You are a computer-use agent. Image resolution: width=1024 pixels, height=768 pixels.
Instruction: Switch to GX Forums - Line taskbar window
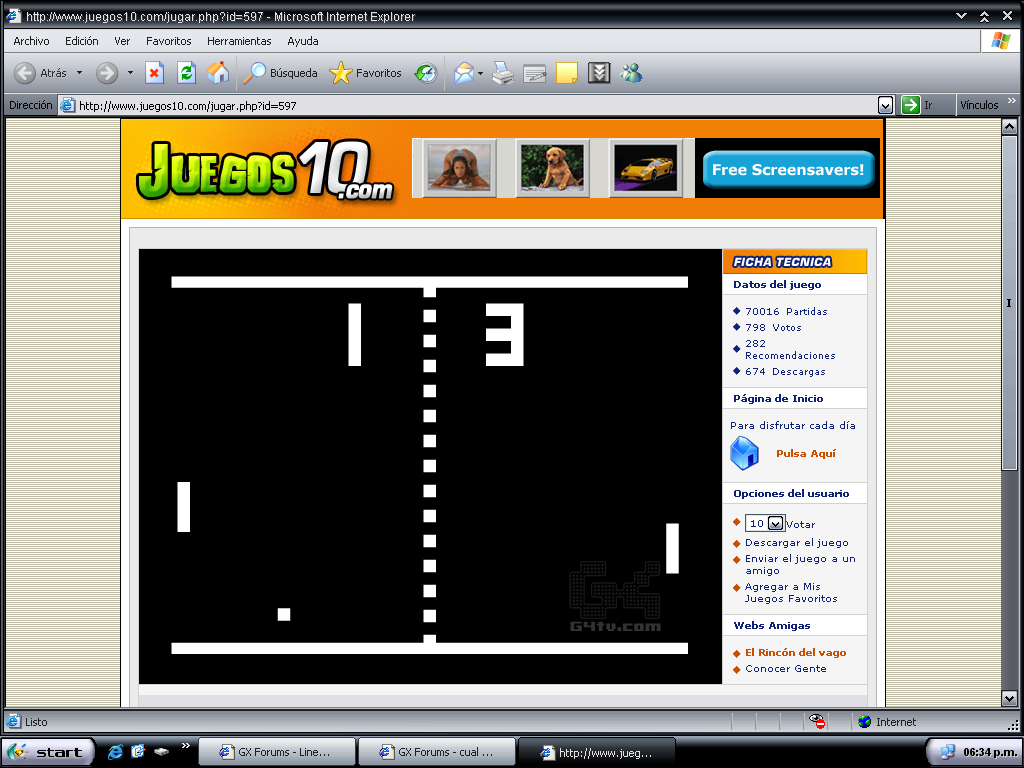(276, 752)
